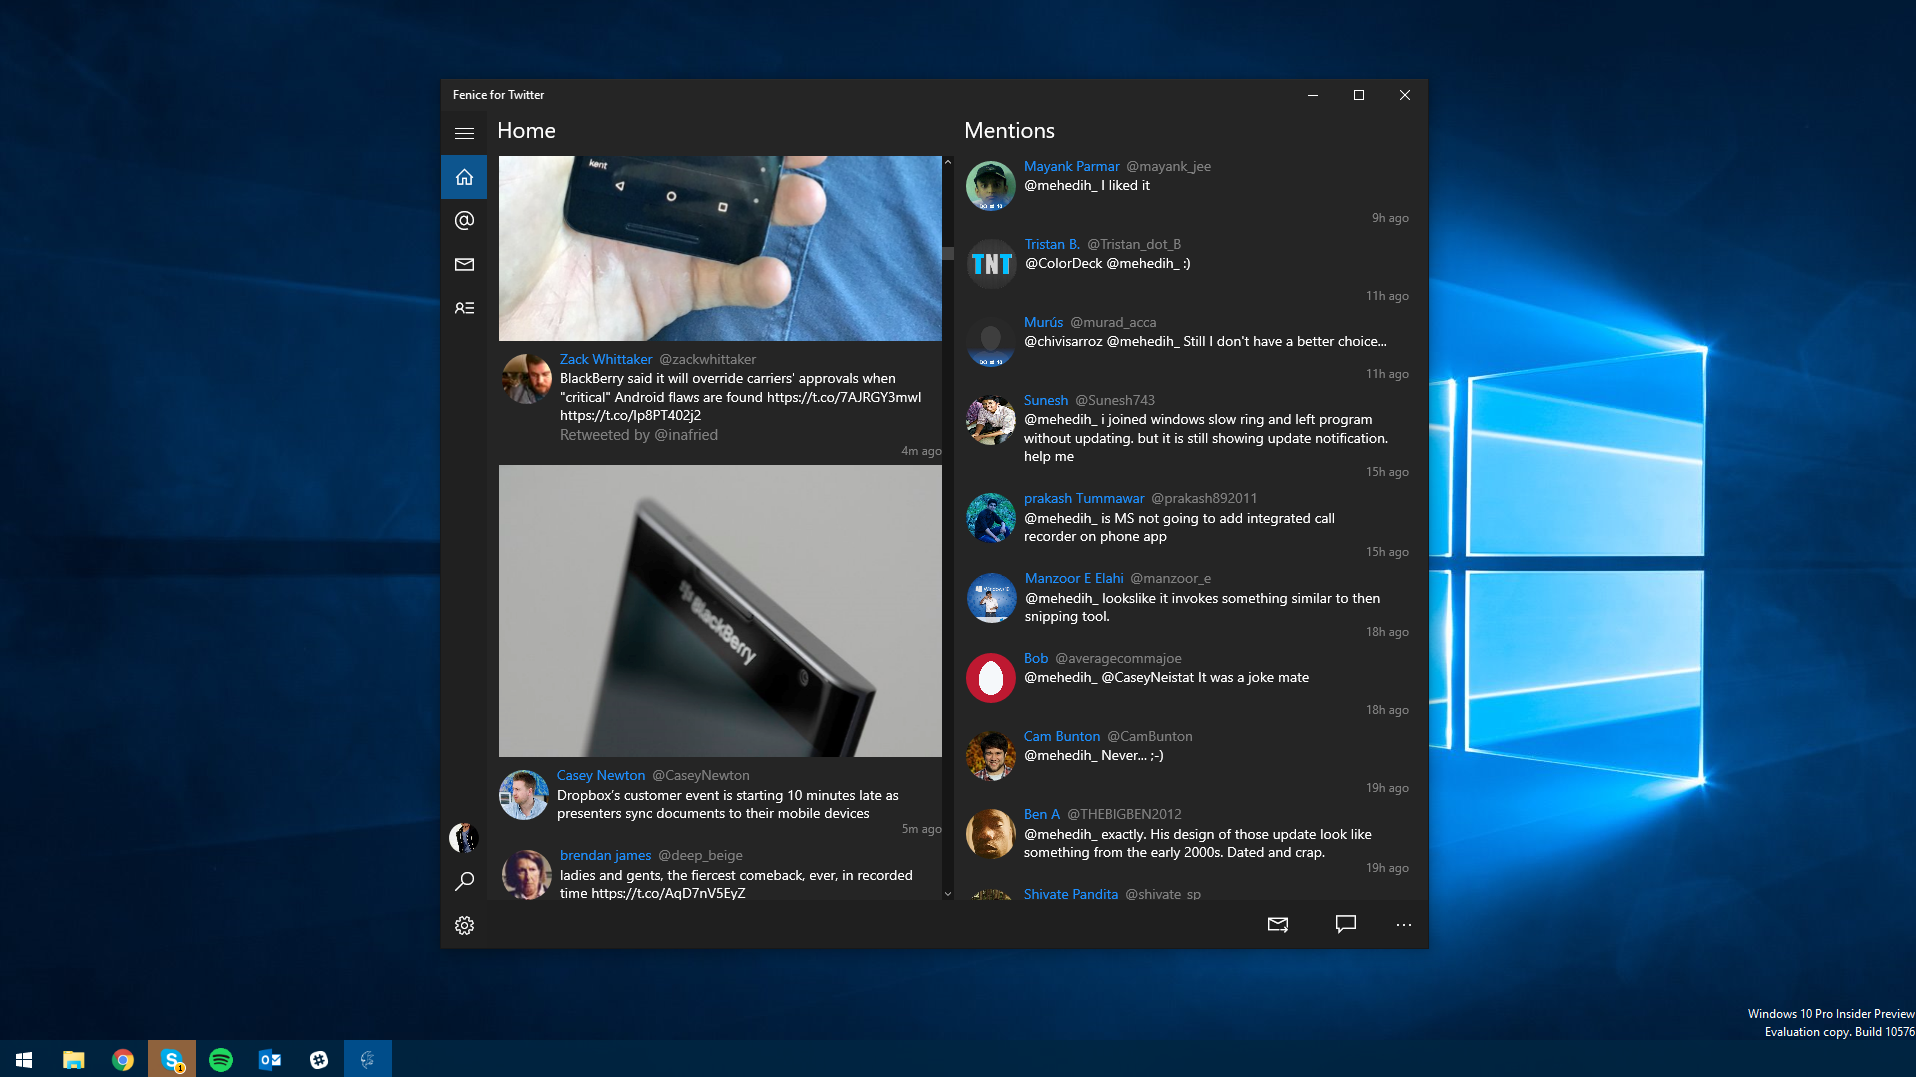Open Skype from the taskbar
Screen dimensions: 1916x1077
(172, 1059)
